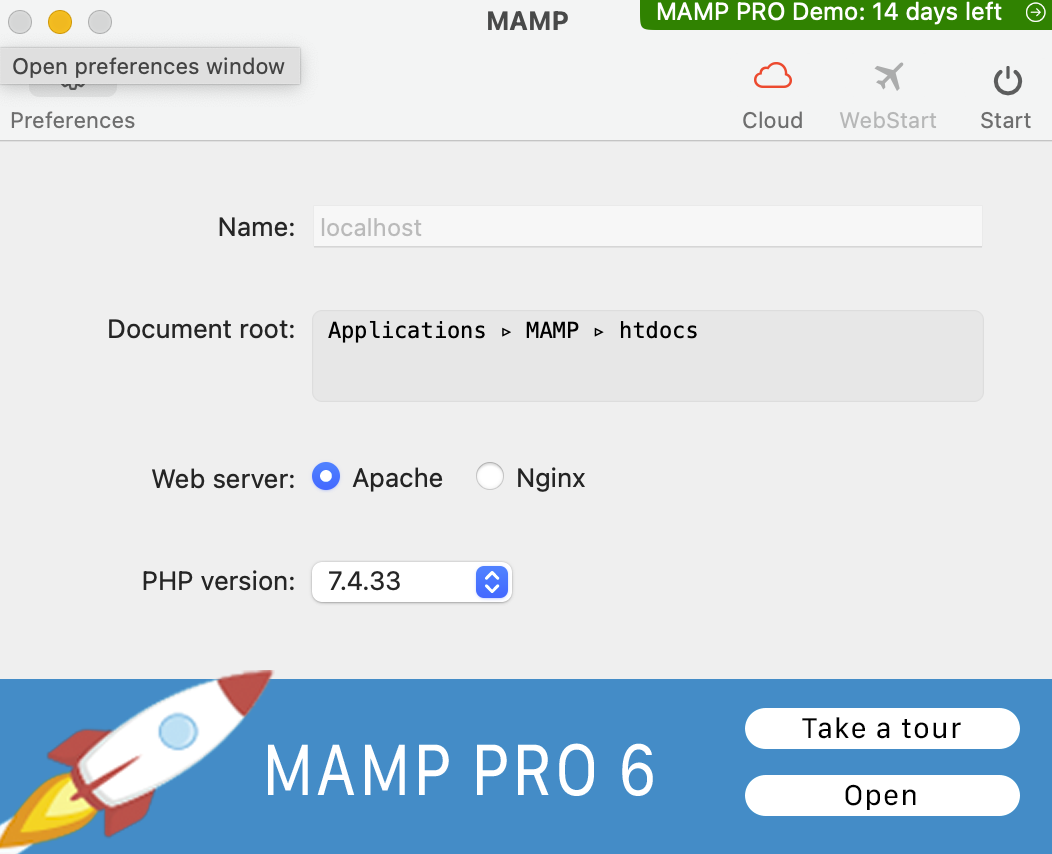
Task: Click the gray close window button
Action: (x=20, y=22)
